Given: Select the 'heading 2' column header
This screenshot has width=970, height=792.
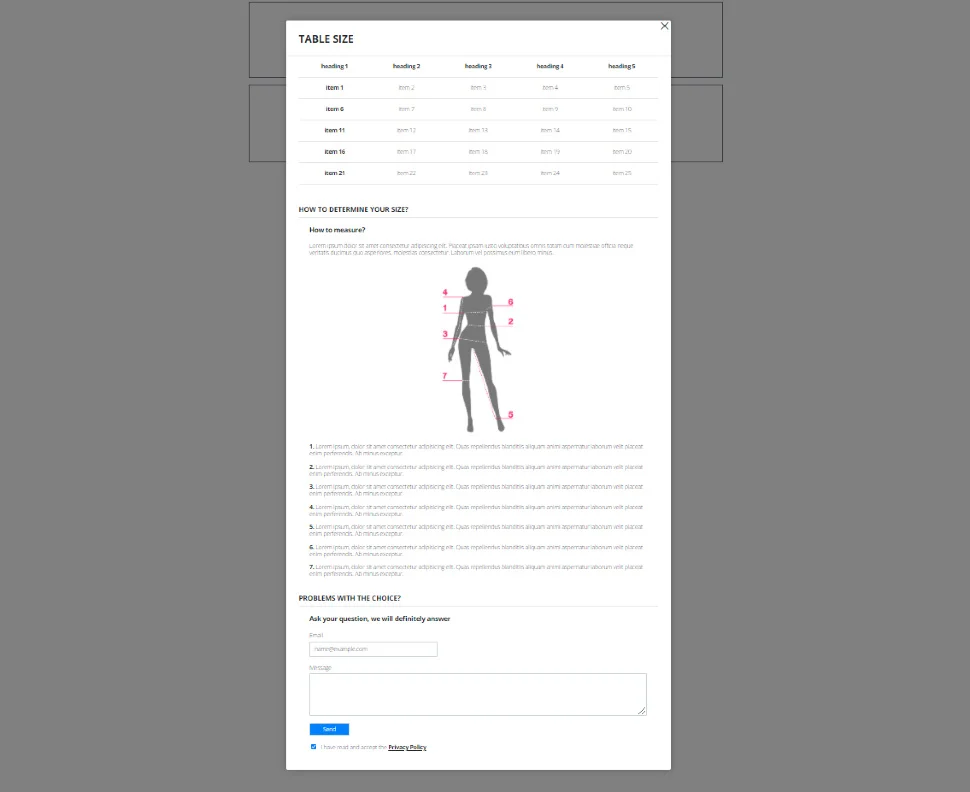Looking at the screenshot, I should click(406, 66).
